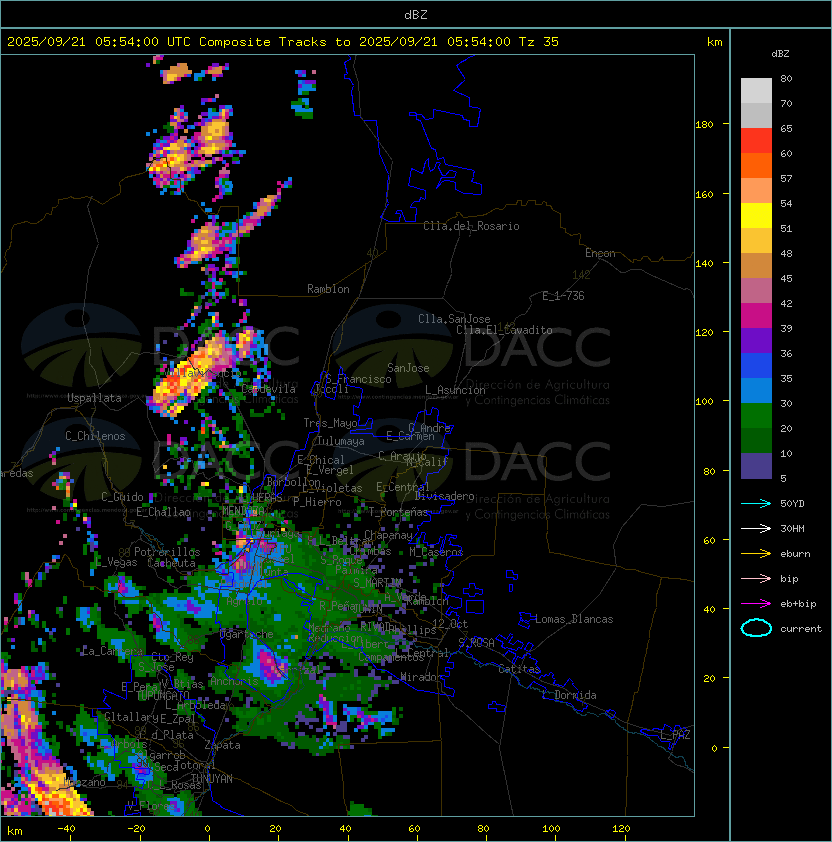The image size is (832, 842).
Task: Click the Tres_Mayo place label
Action: [x=330, y=423]
